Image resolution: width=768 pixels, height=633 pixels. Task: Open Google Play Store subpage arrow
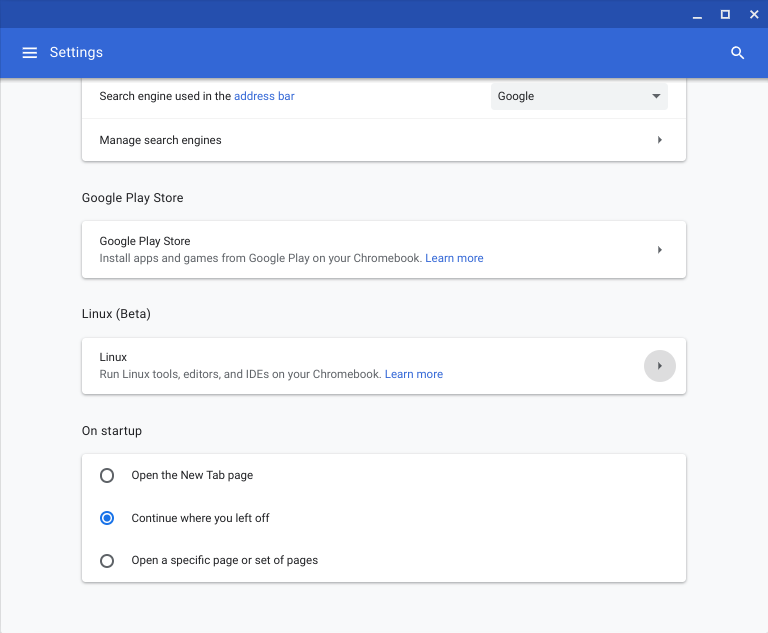point(660,250)
